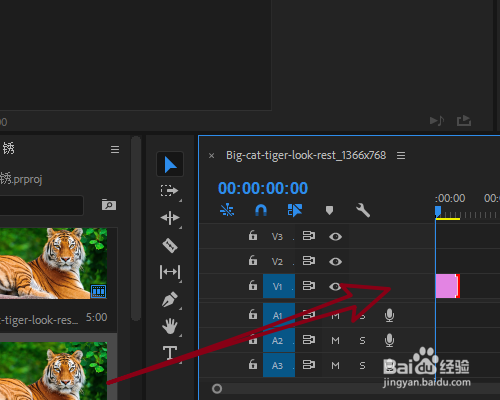Toggle V2 sync lock icon
The width and height of the screenshot is (500, 400).
coord(309,261)
